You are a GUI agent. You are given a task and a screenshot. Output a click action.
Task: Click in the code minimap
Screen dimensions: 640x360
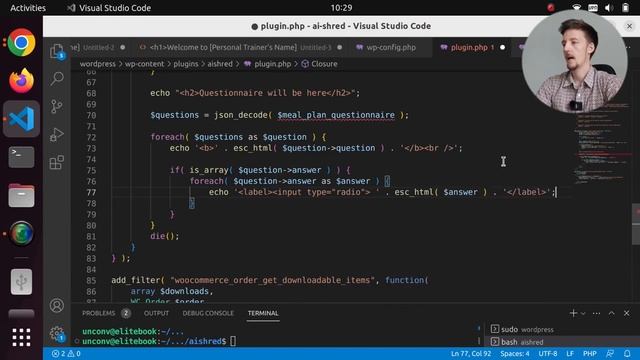coord(601,143)
